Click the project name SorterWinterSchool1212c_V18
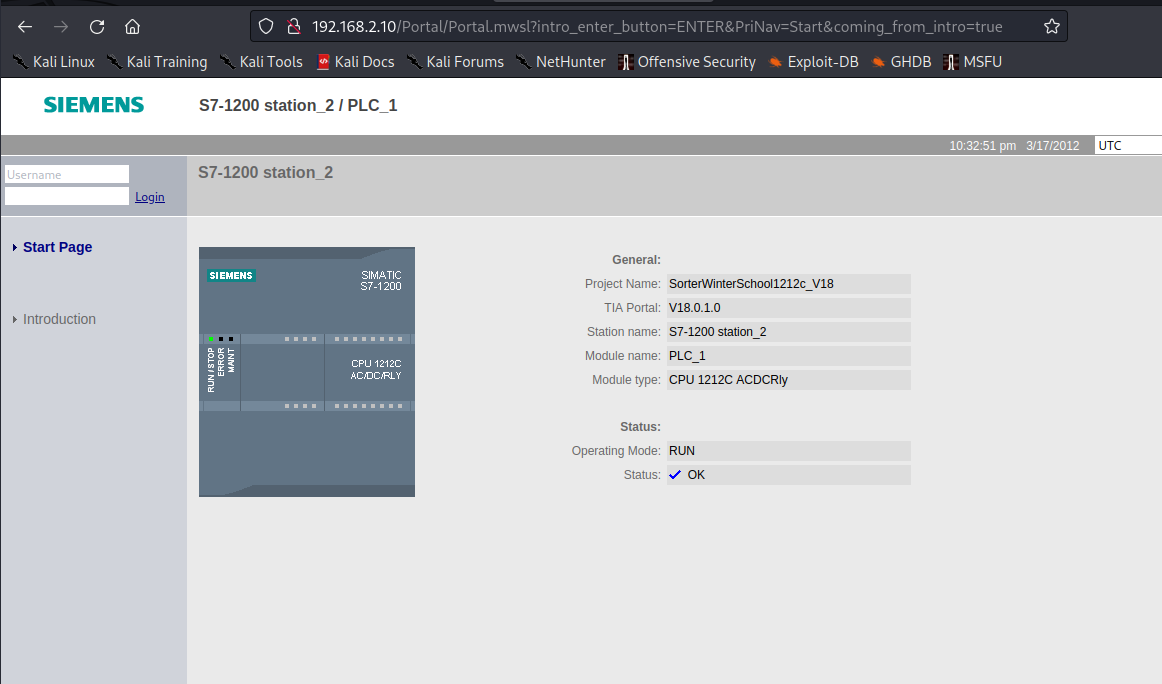This screenshot has width=1162, height=684. [751, 284]
